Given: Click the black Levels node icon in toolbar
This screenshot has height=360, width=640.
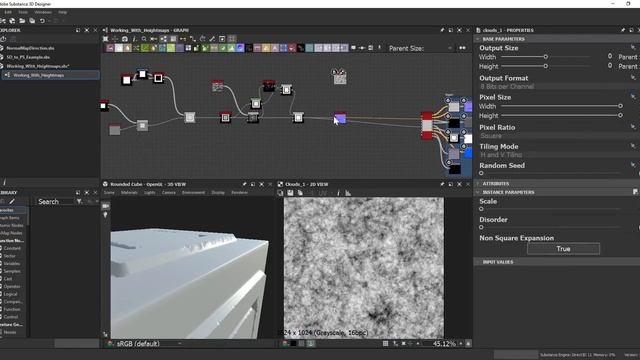Looking at the screenshot, I should click(x=249, y=48).
